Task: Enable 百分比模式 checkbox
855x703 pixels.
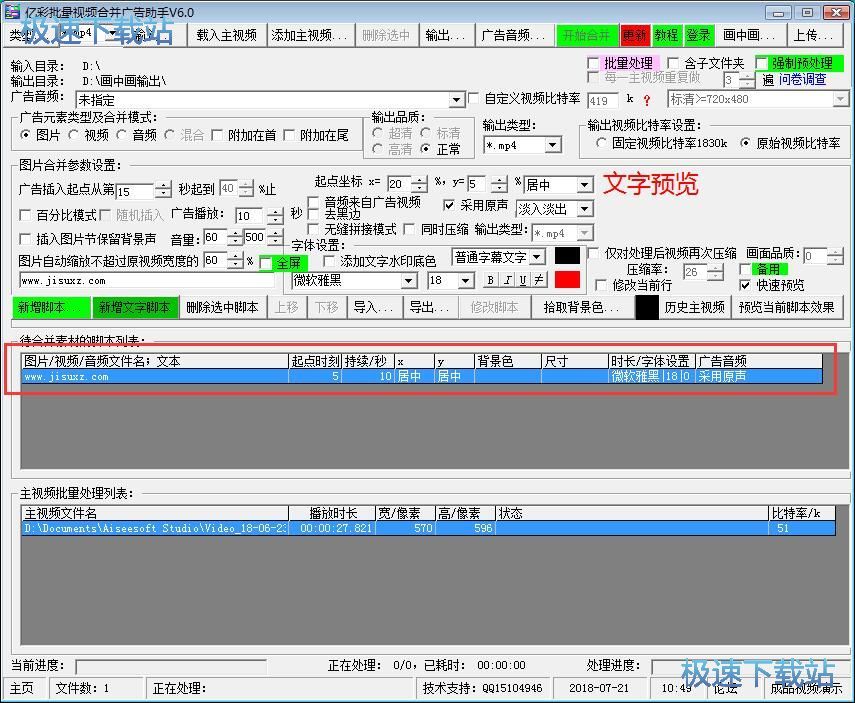Action: click(25, 215)
